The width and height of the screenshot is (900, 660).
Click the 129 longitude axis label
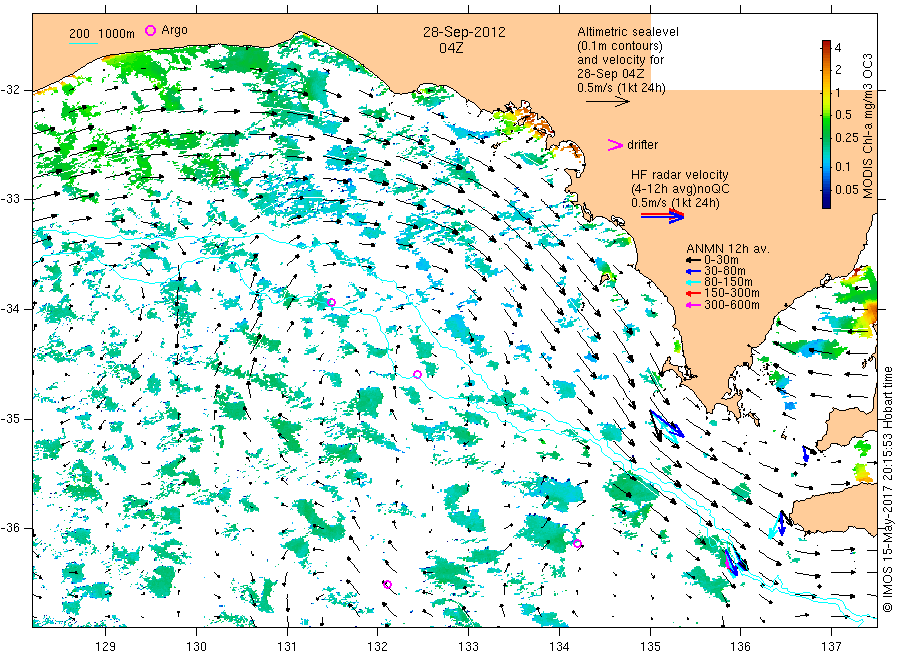tap(106, 647)
